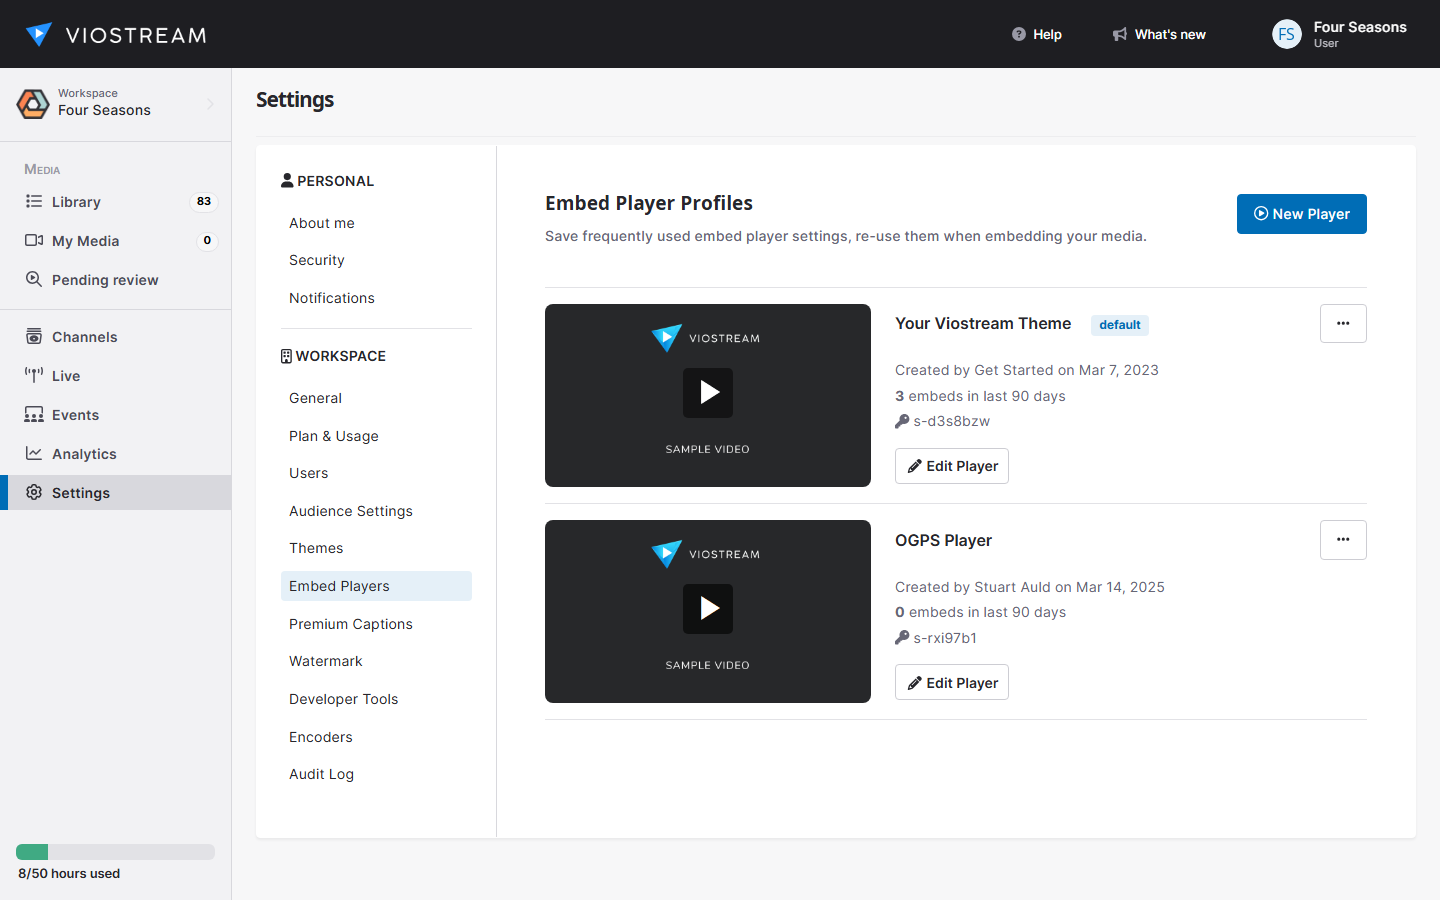Click the What's new megaphone icon
Screen dimensions: 1440x900
pos(1120,34)
